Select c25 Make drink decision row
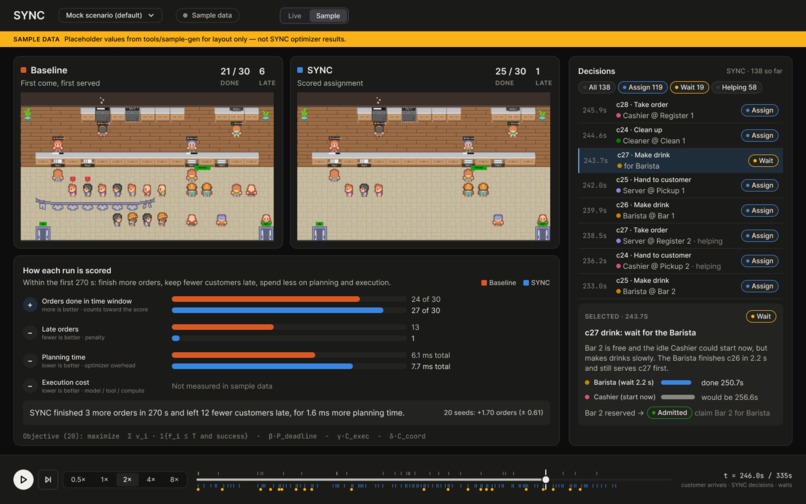806x504 pixels. pyautogui.click(x=680, y=286)
